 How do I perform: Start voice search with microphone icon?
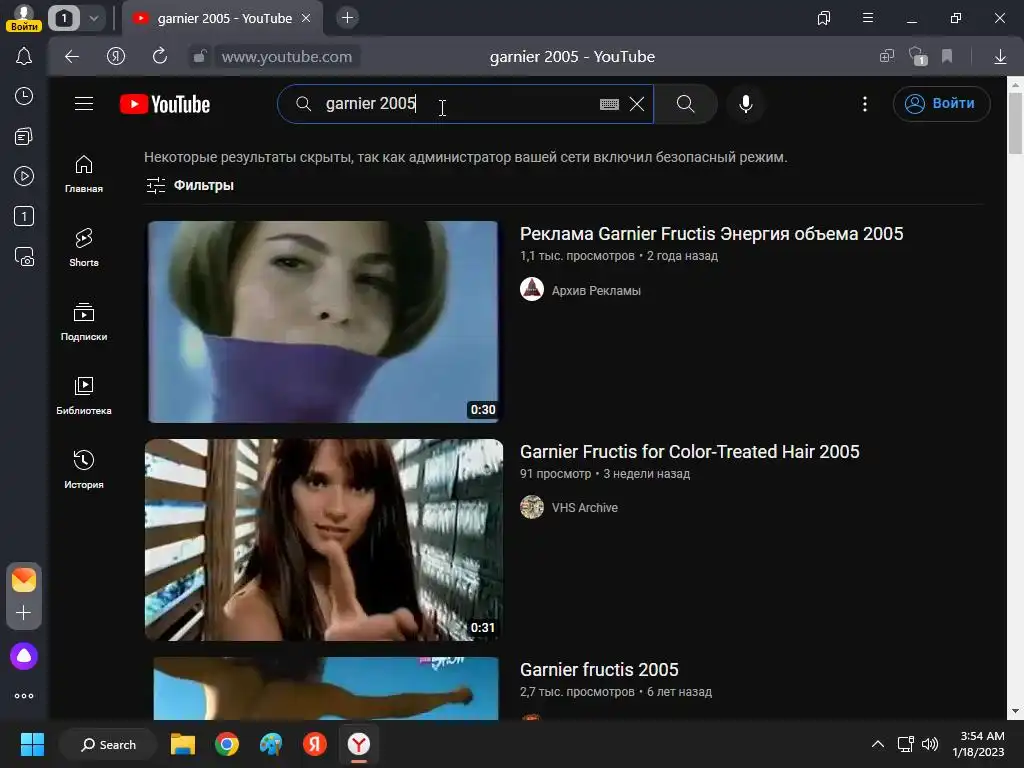pos(746,104)
